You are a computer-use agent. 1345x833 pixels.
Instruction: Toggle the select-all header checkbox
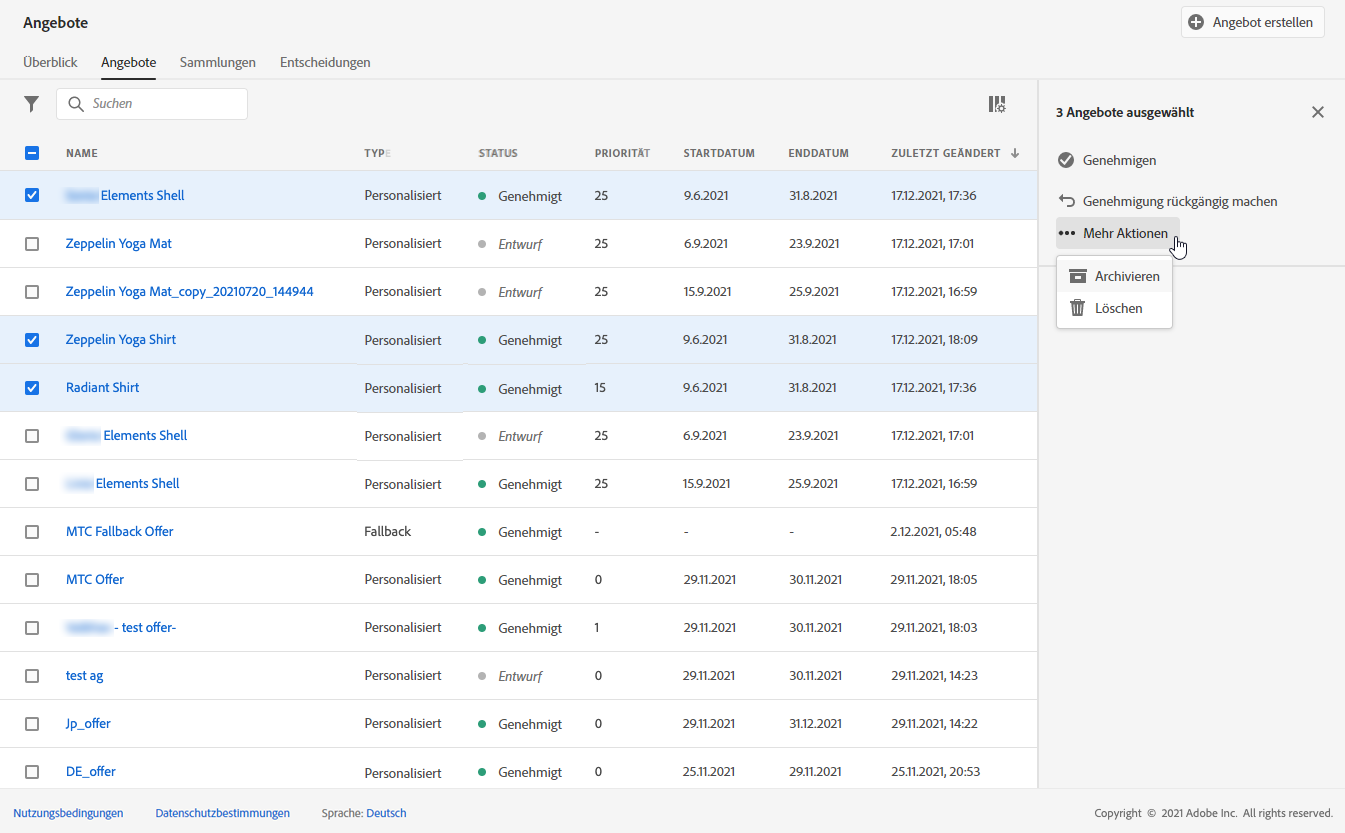(32, 153)
